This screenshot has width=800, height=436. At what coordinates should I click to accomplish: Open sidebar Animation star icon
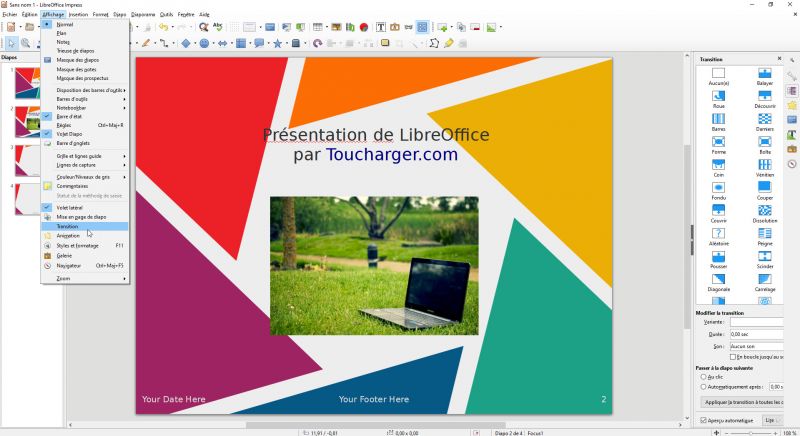tap(791, 105)
